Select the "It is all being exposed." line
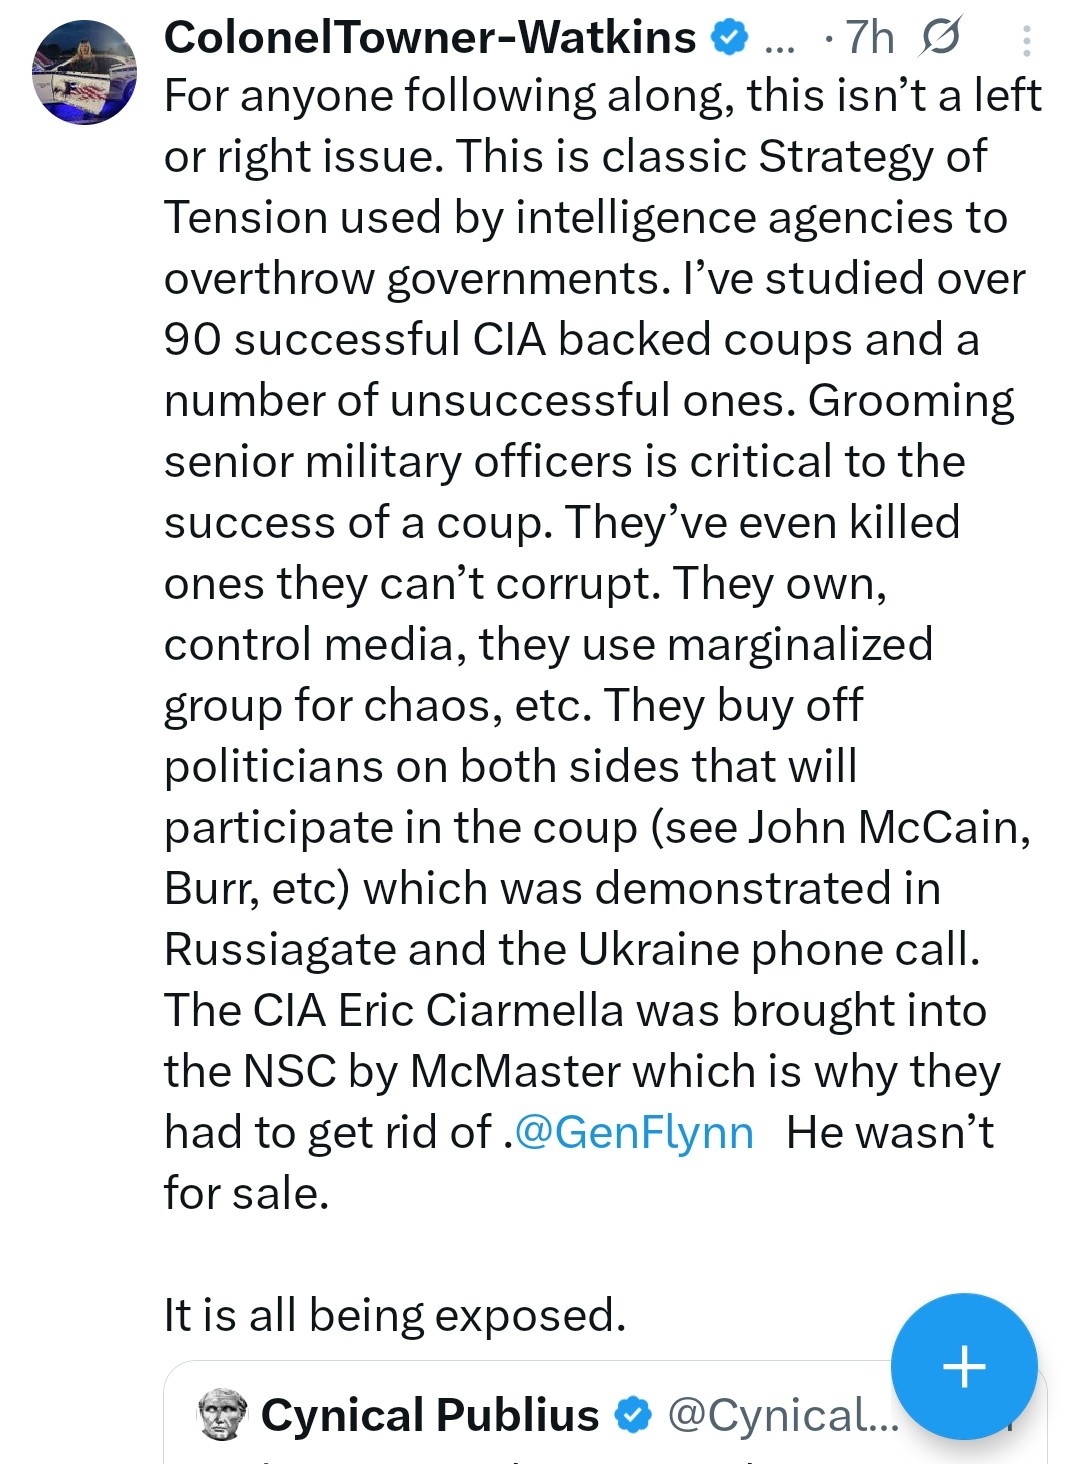The width and height of the screenshot is (1080, 1464). click(x=395, y=1315)
